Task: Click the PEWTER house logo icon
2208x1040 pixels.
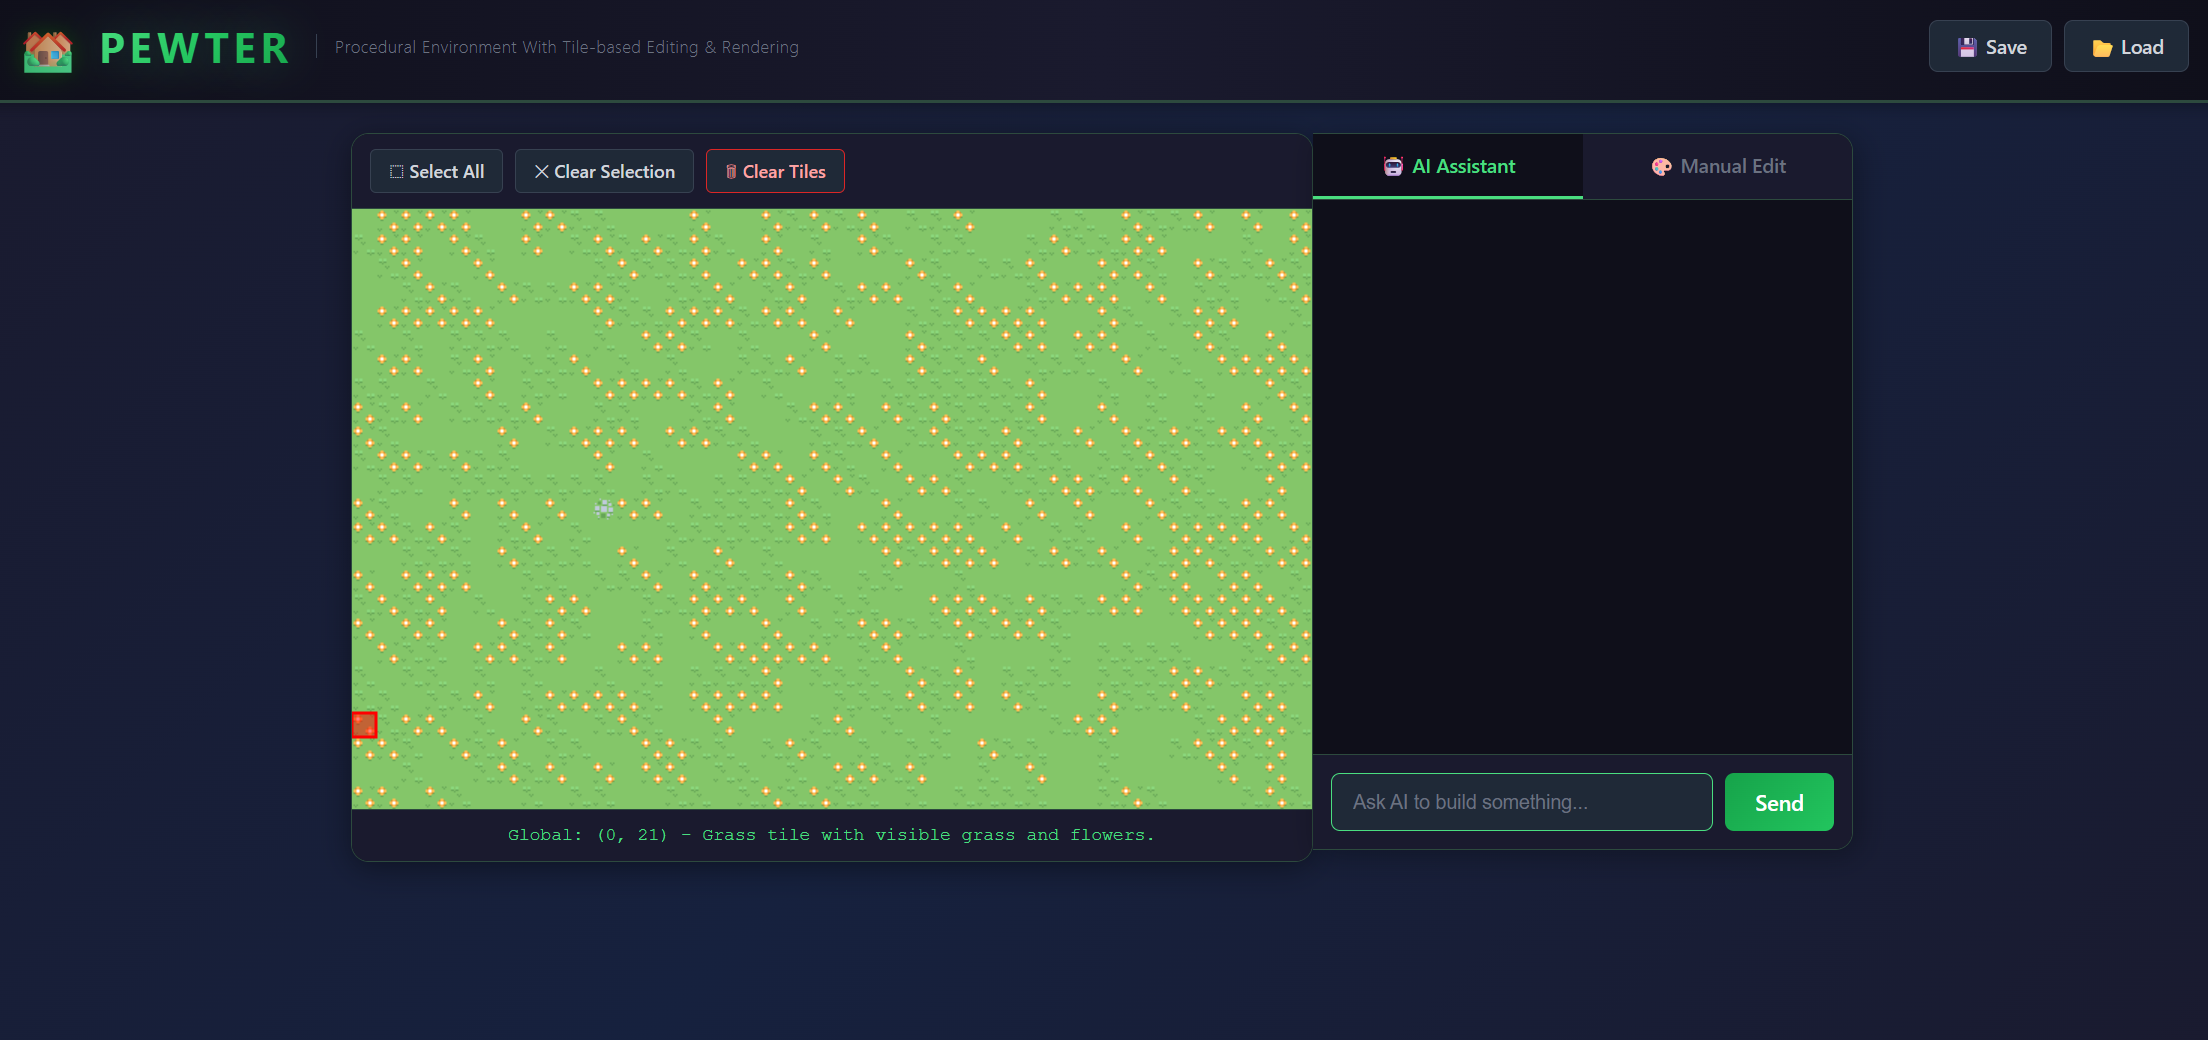Action: click(x=47, y=49)
